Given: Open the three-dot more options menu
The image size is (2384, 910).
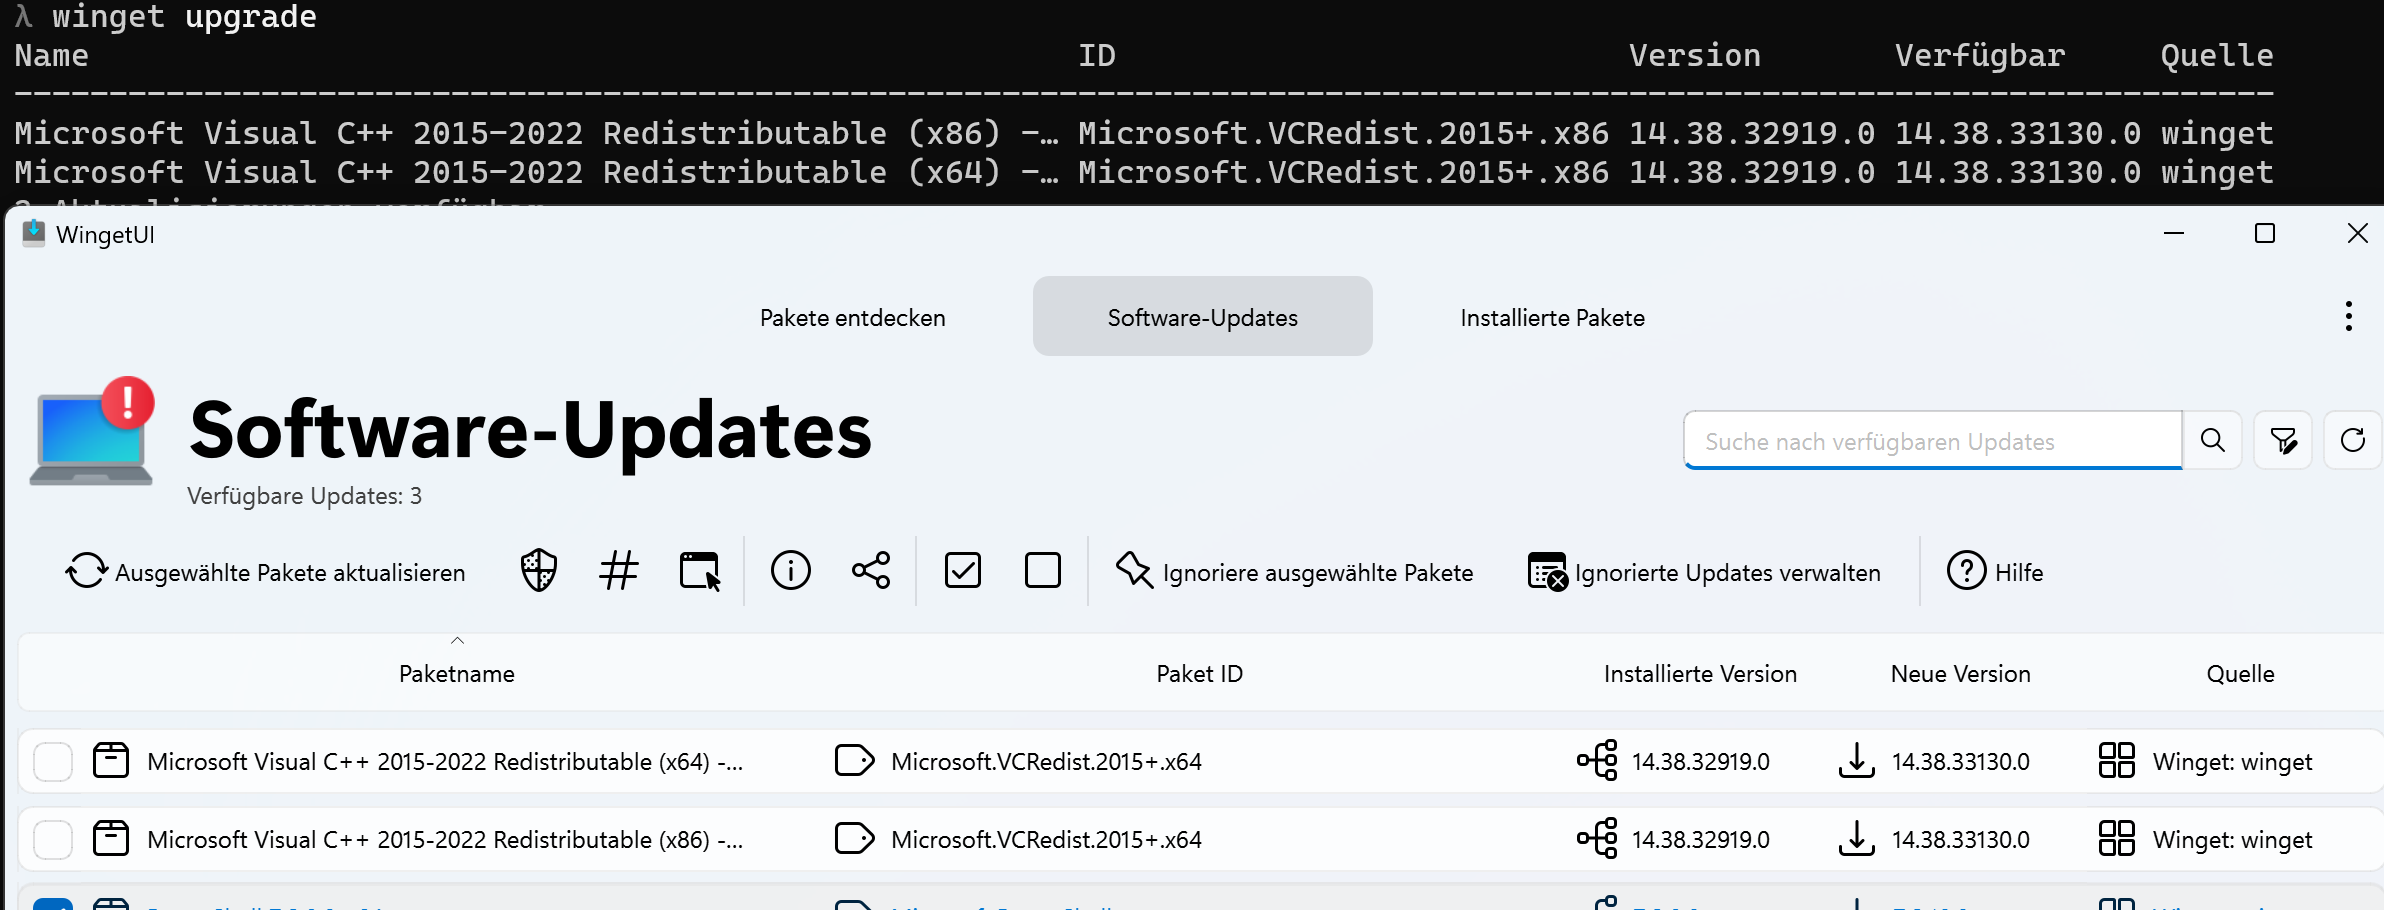Looking at the screenshot, I should [2348, 316].
